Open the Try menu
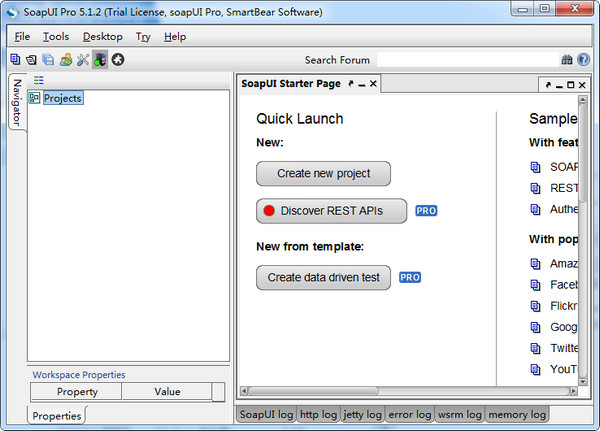This screenshot has height=431, width=600. coord(143,37)
